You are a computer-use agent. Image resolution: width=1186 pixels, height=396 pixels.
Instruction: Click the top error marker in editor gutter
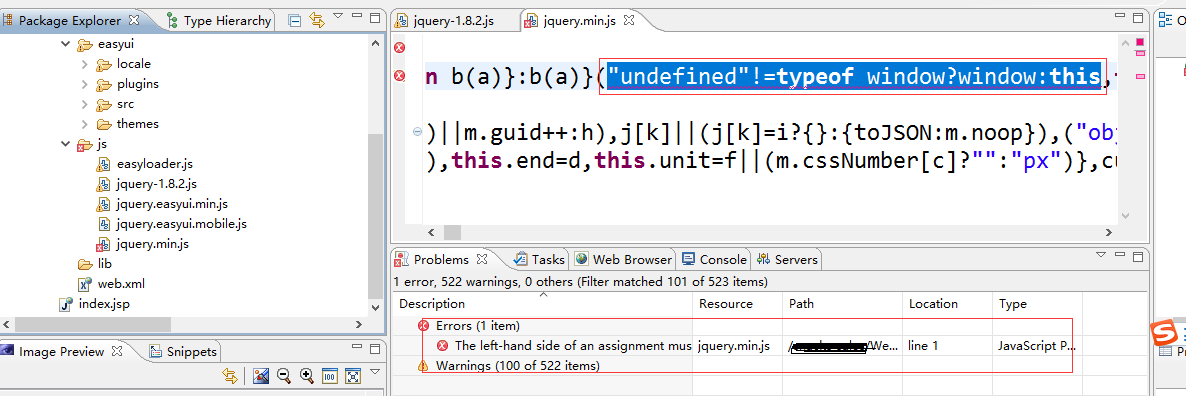[399, 48]
